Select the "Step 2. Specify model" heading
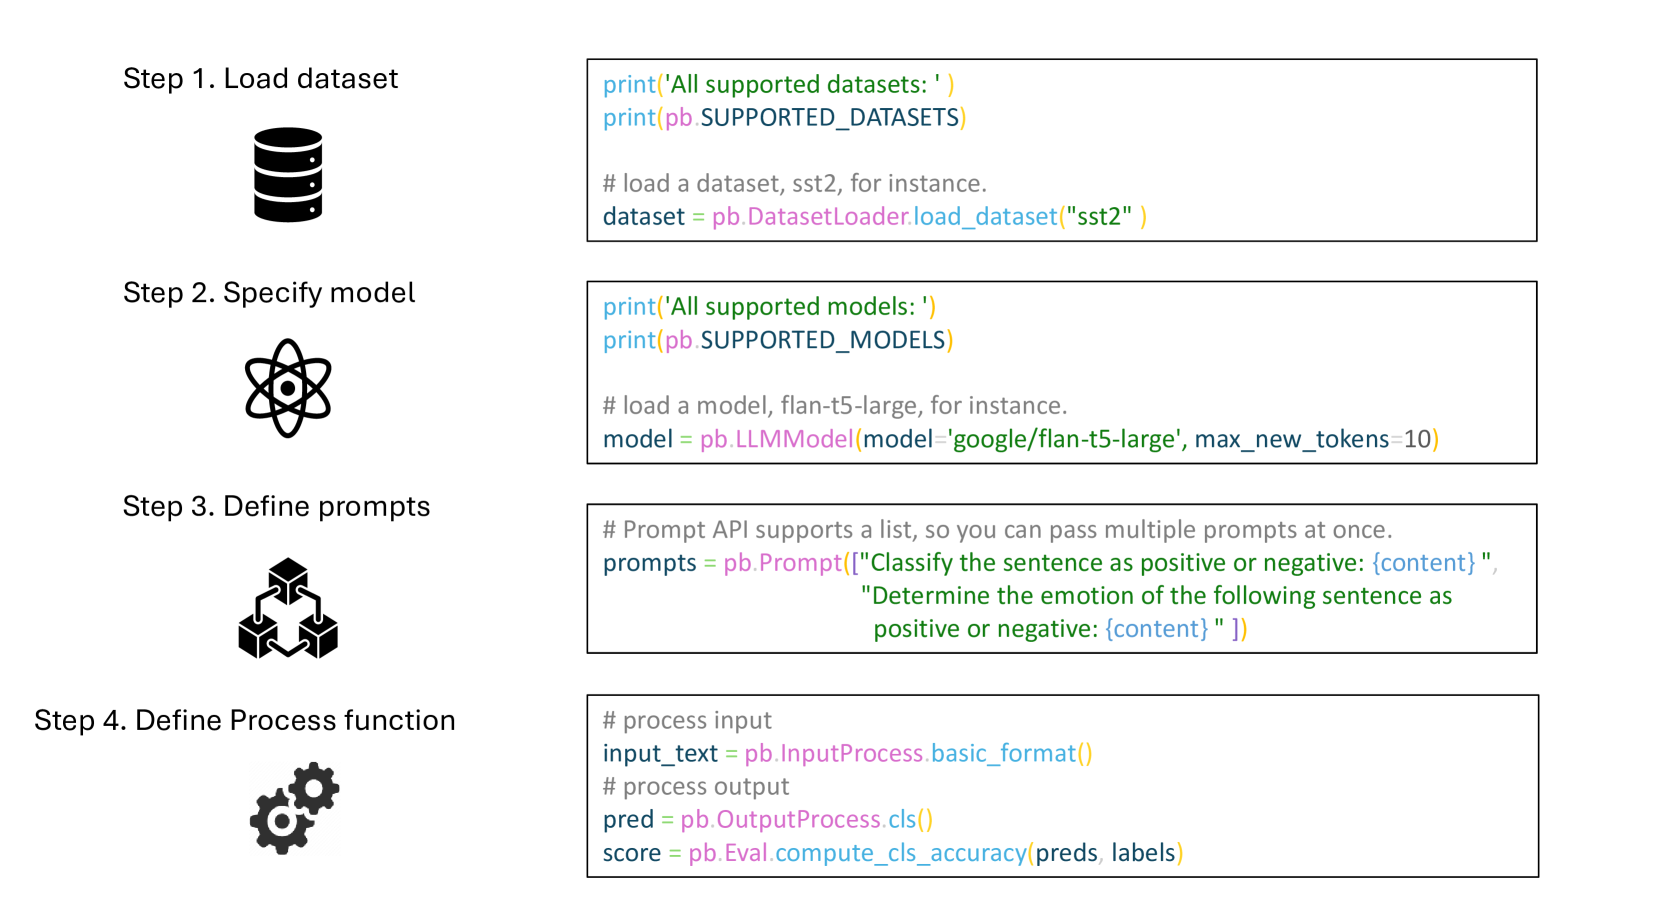1661x906 pixels. point(268,292)
